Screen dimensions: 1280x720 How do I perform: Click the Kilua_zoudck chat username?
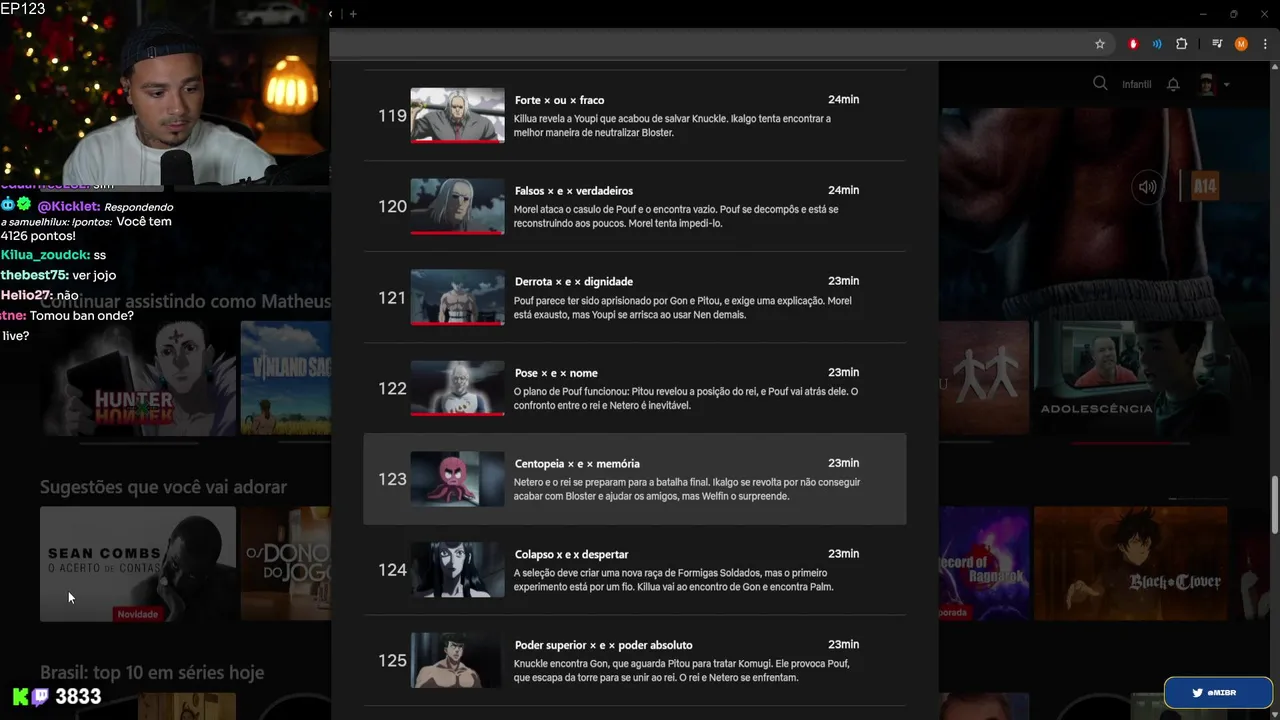(x=45, y=255)
